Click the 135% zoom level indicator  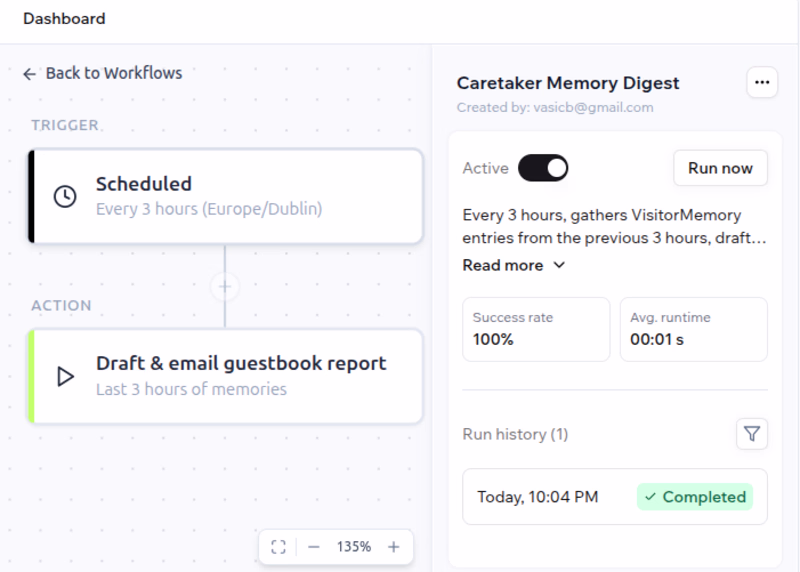coord(354,547)
